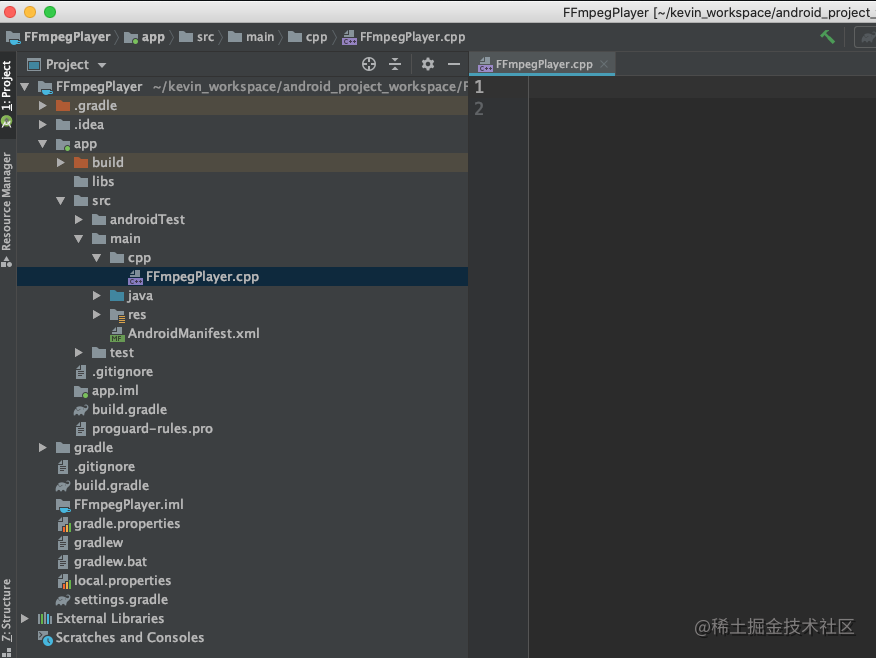The height and width of the screenshot is (658, 876).
Task: Expand the root-level gradle folder
Action: click(42, 447)
